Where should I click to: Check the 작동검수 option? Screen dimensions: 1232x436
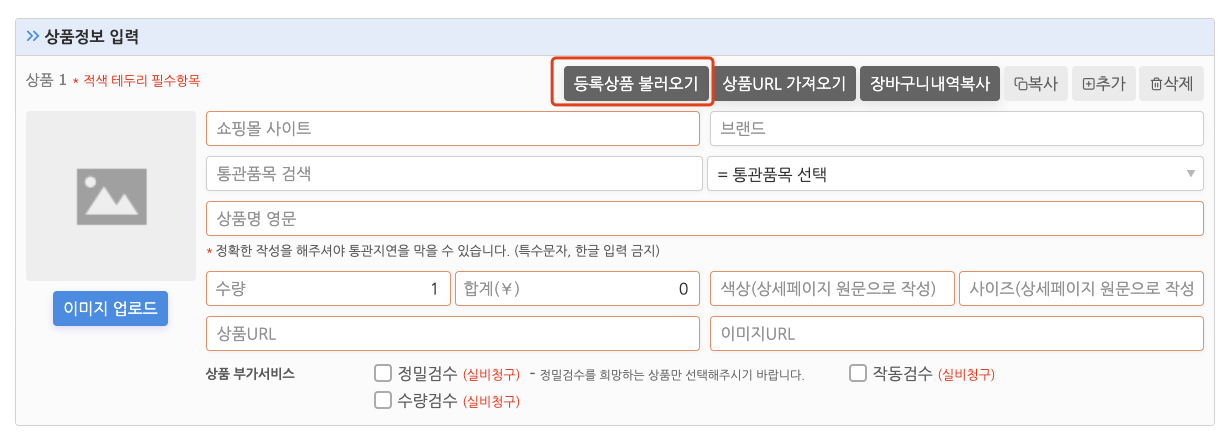tap(857, 373)
